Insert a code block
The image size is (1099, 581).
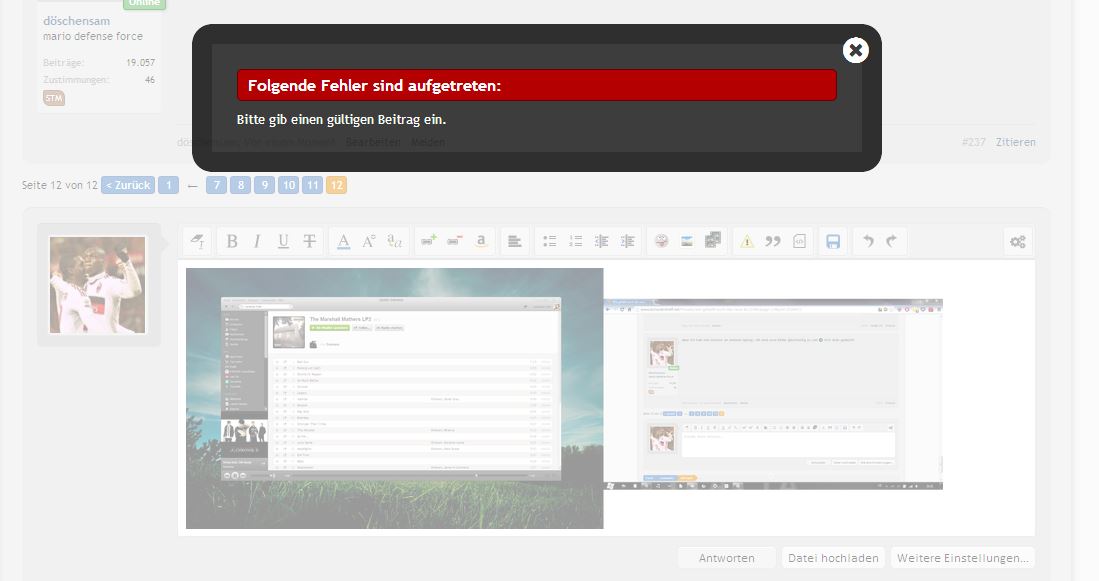pos(799,241)
